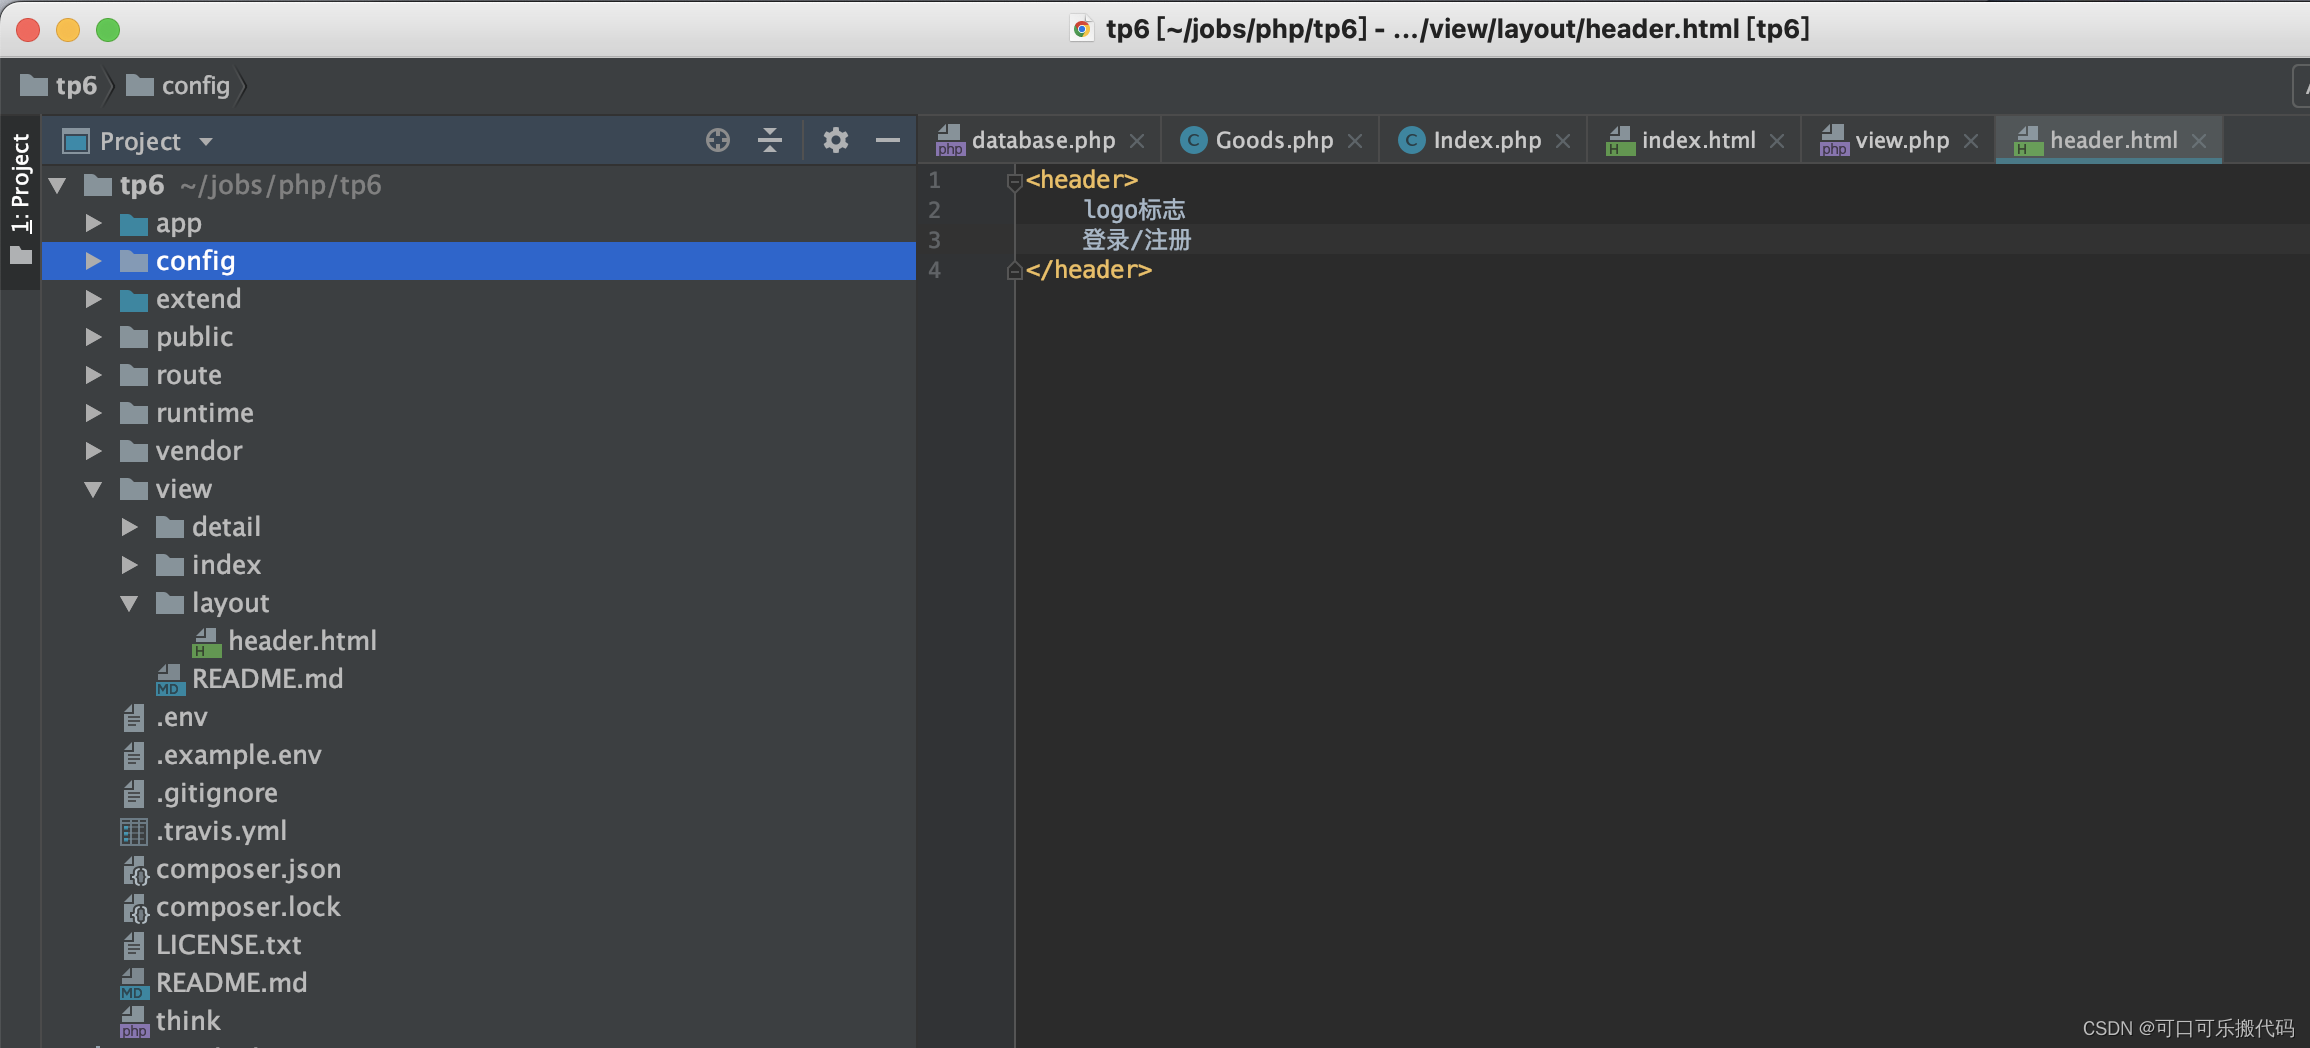Close the Index.php tab
2310x1048 pixels.
pyautogui.click(x=1563, y=141)
